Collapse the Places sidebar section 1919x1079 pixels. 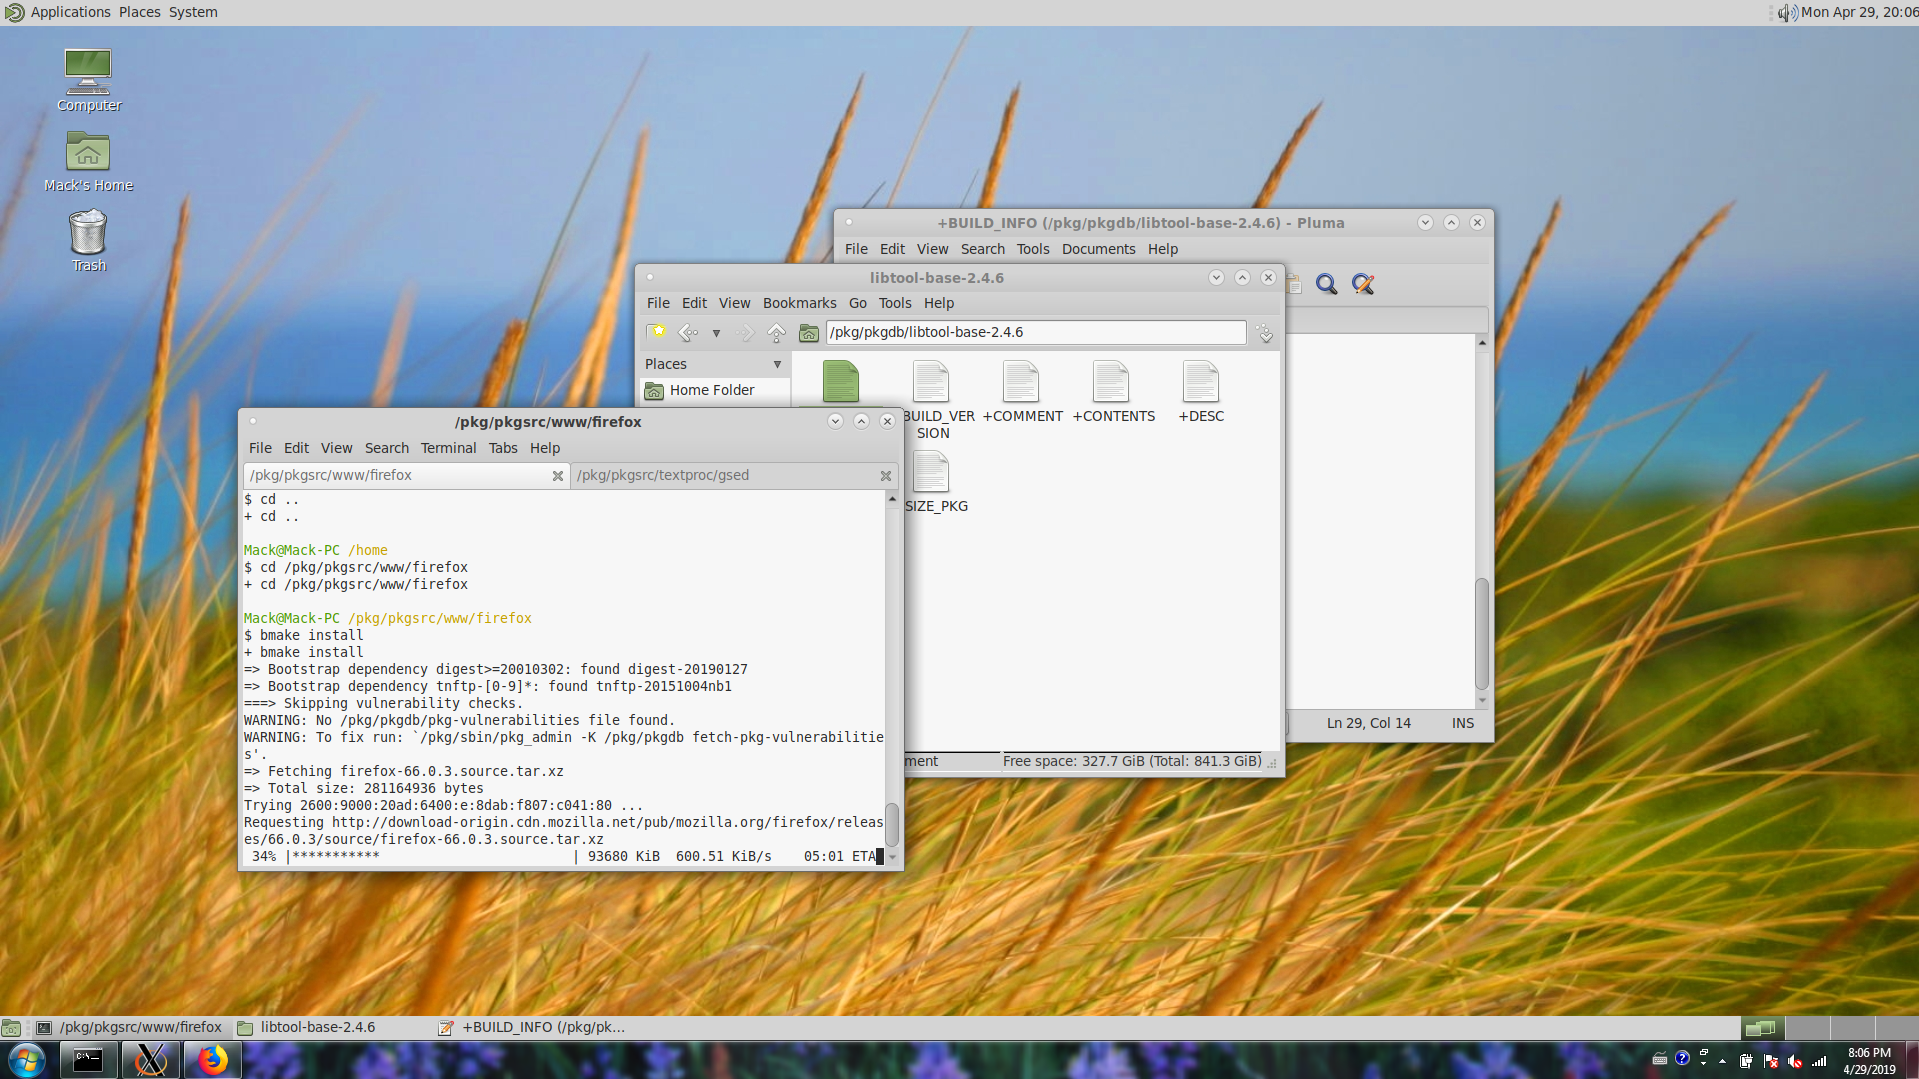(x=777, y=364)
